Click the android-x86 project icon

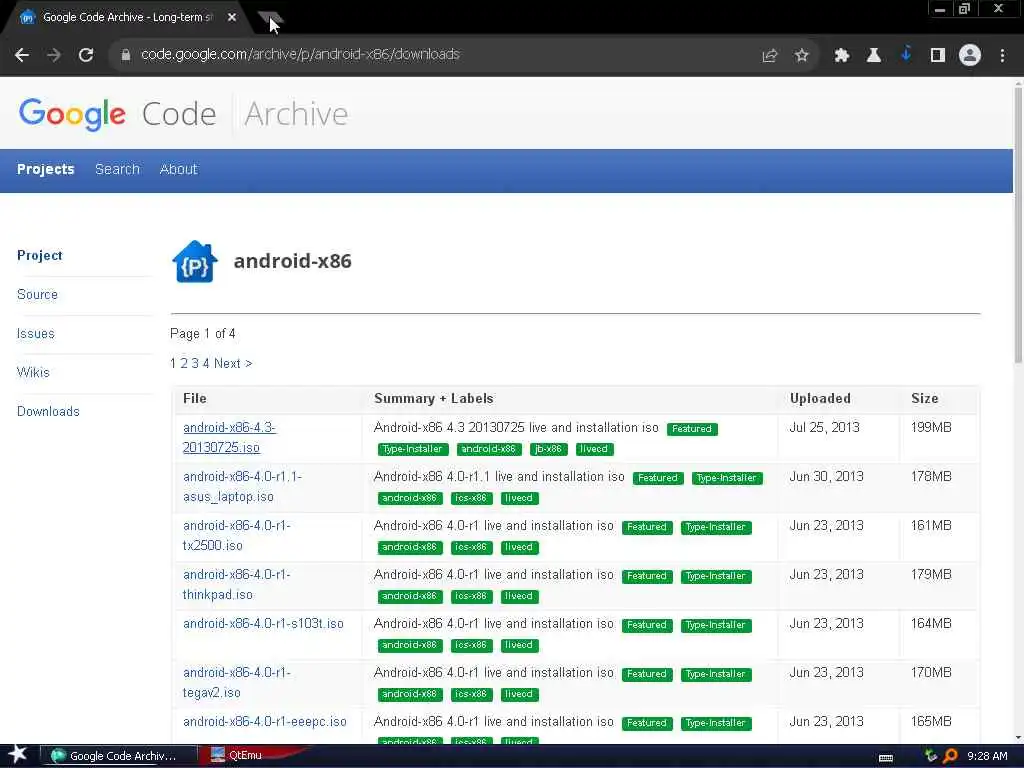tap(195, 262)
